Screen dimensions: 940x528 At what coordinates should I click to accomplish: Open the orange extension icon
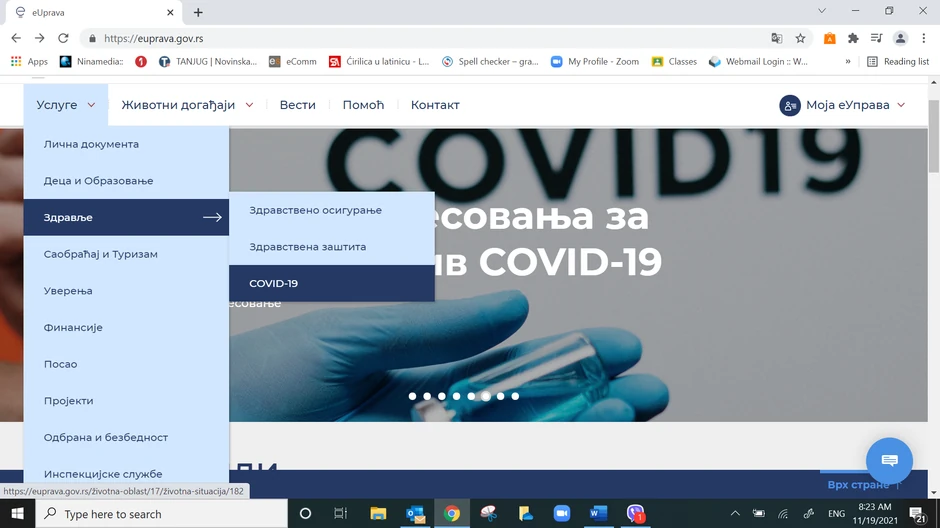(x=830, y=38)
